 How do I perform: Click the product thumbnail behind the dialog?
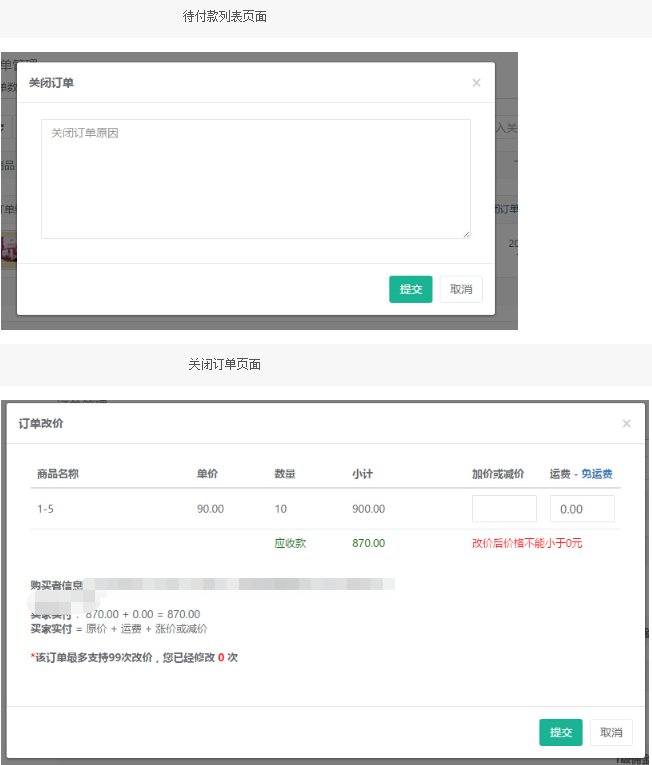click(x=9, y=250)
